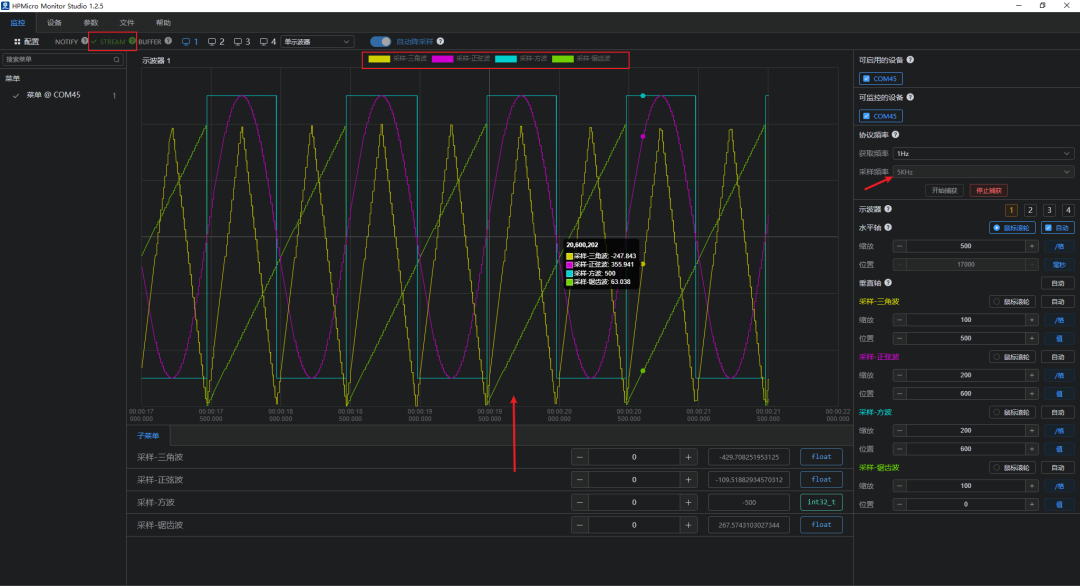The height and width of the screenshot is (586, 1080).
Task: Toggle the 自动降采样 switch
Action: point(380,42)
